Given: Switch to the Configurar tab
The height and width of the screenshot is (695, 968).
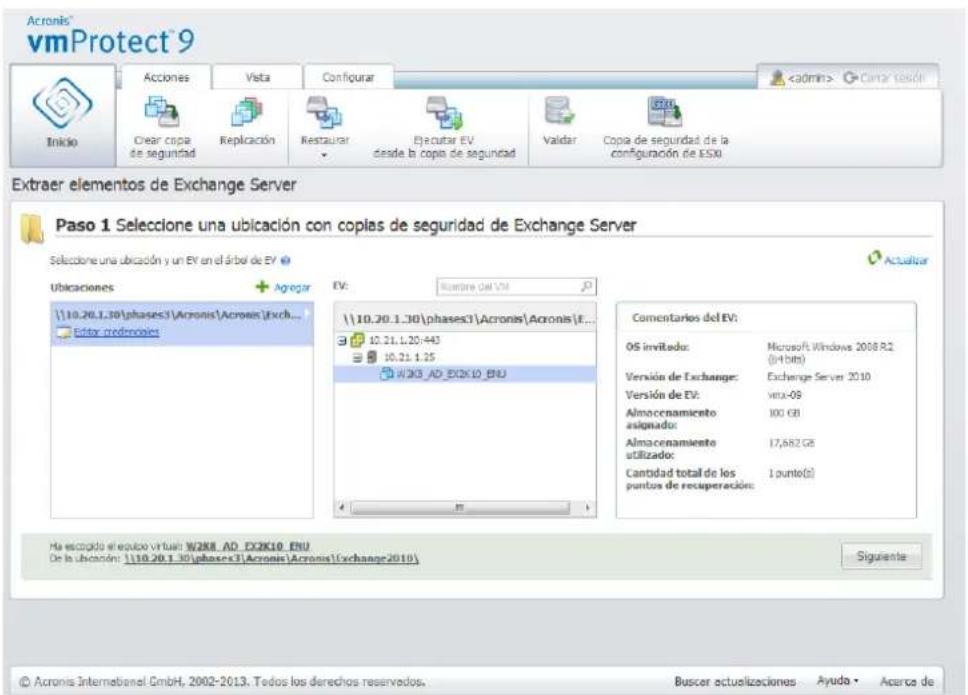Looking at the screenshot, I should pyautogui.click(x=348, y=78).
